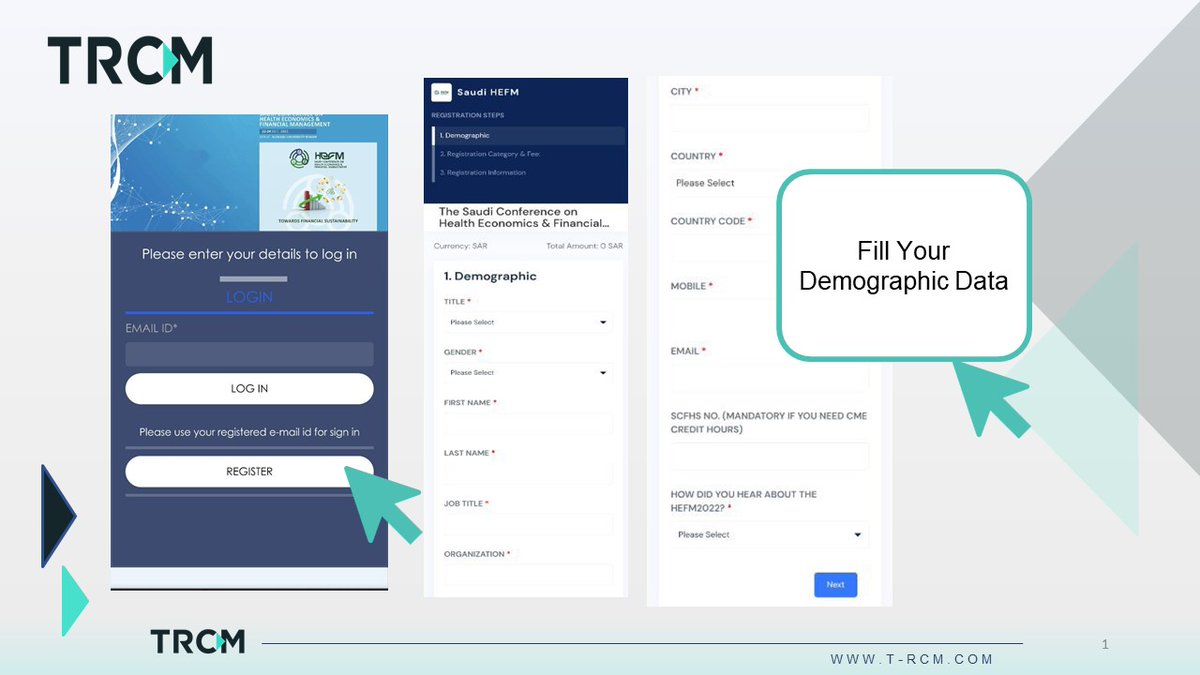Click the ORGANIZATION text field

pyautogui.click(x=528, y=574)
